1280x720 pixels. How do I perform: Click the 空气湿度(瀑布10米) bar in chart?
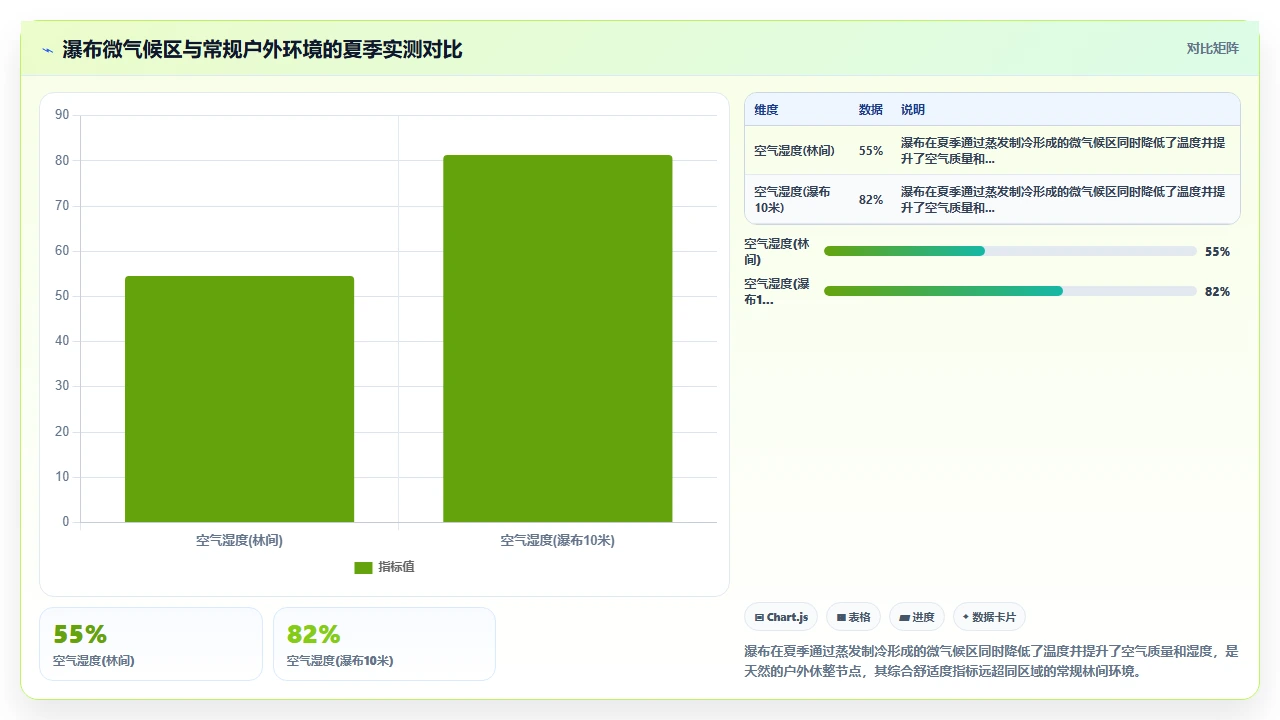[557, 338]
